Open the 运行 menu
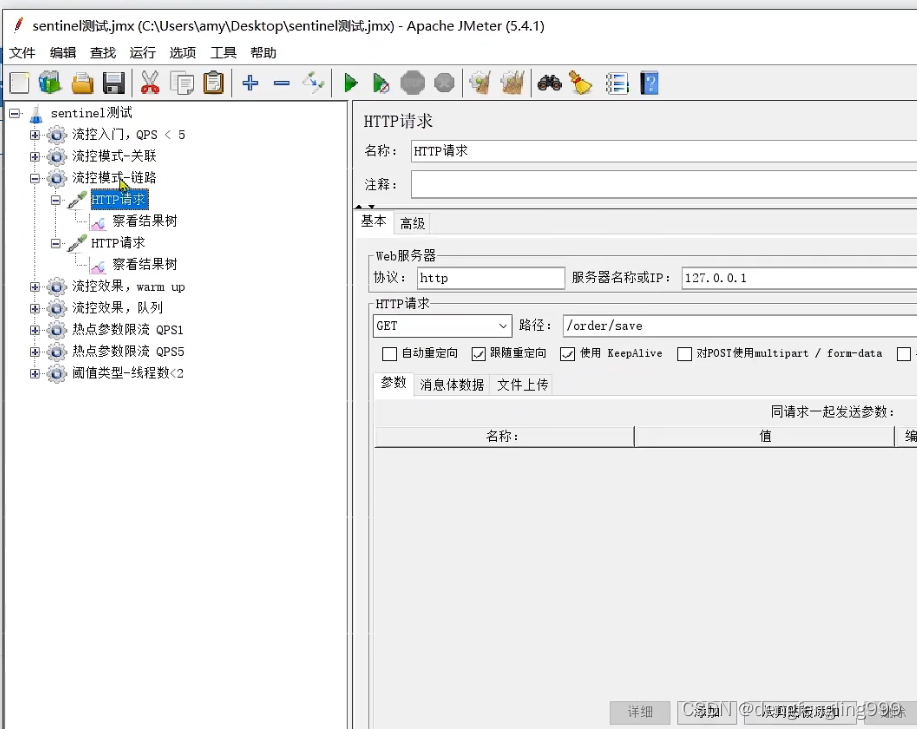The width and height of the screenshot is (917, 729). point(143,53)
